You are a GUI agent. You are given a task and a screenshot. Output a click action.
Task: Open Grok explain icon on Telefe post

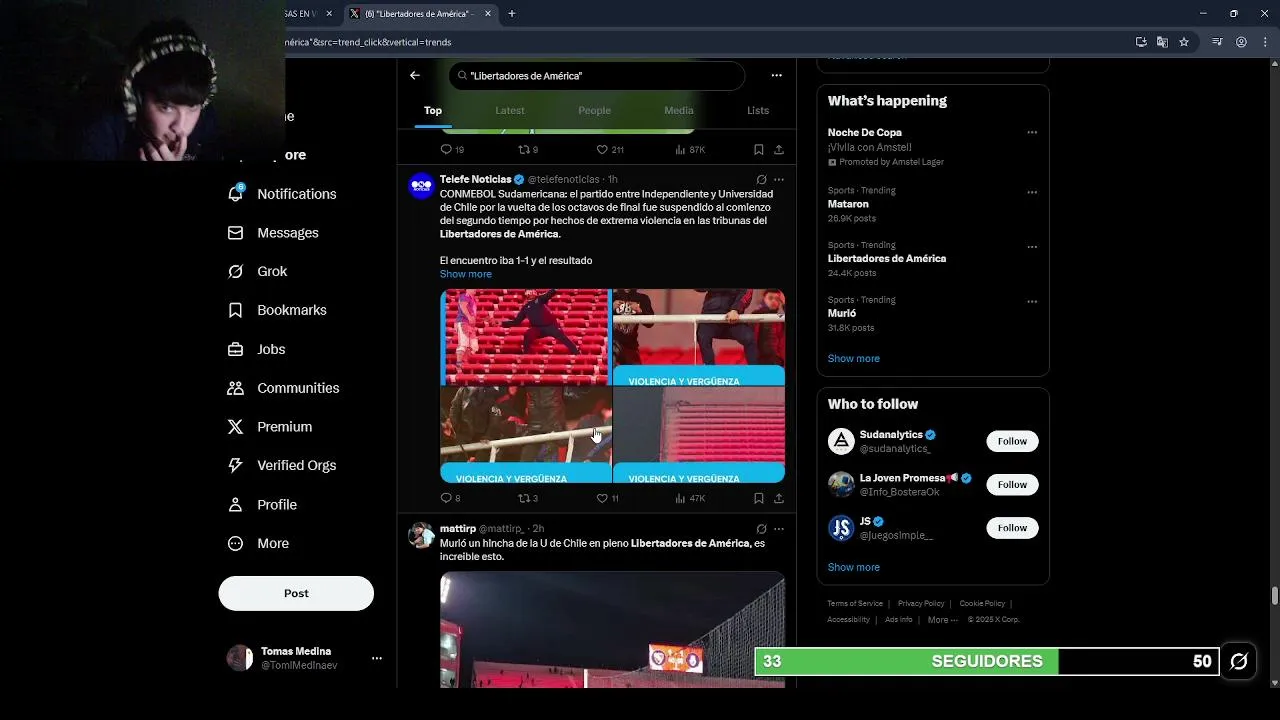pos(761,180)
